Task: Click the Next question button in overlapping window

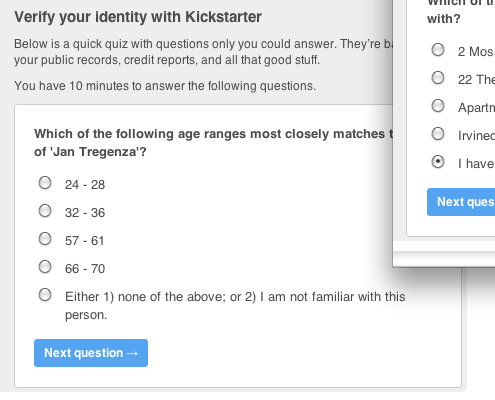Action: [461, 202]
